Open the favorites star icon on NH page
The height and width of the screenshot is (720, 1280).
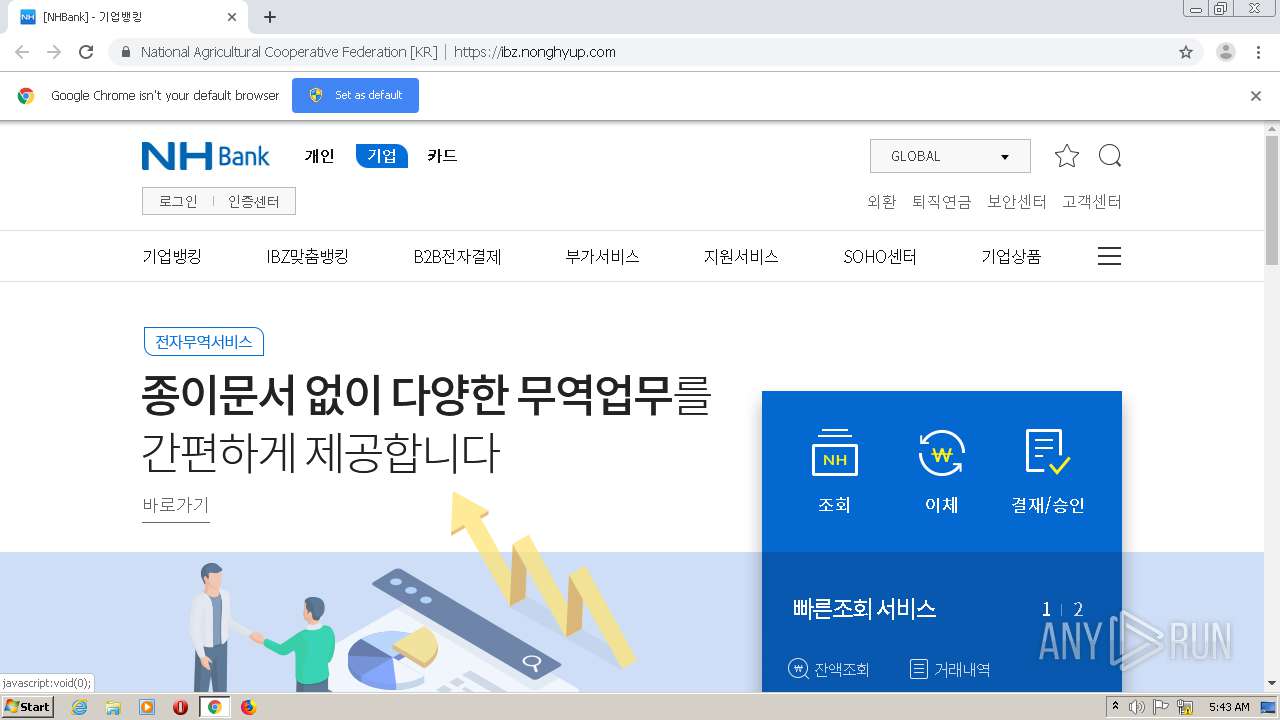(x=1067, y=156)
